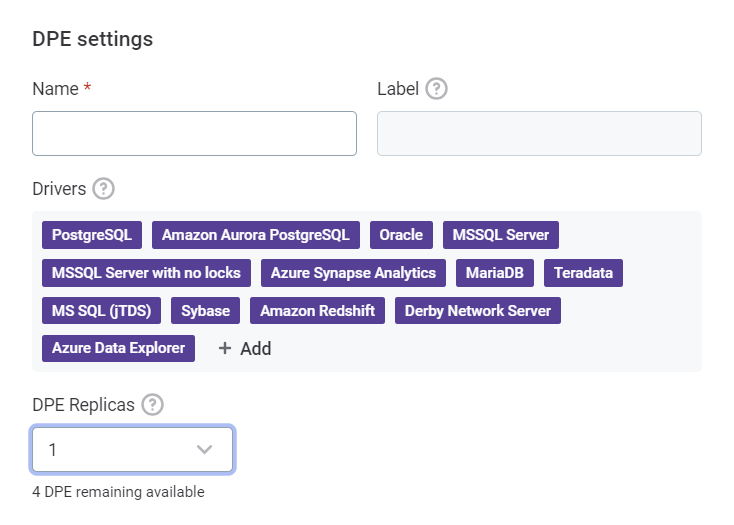Viewport: 734px width, 525px height.
Task: Click the Name input field
Action: point(194,133)
